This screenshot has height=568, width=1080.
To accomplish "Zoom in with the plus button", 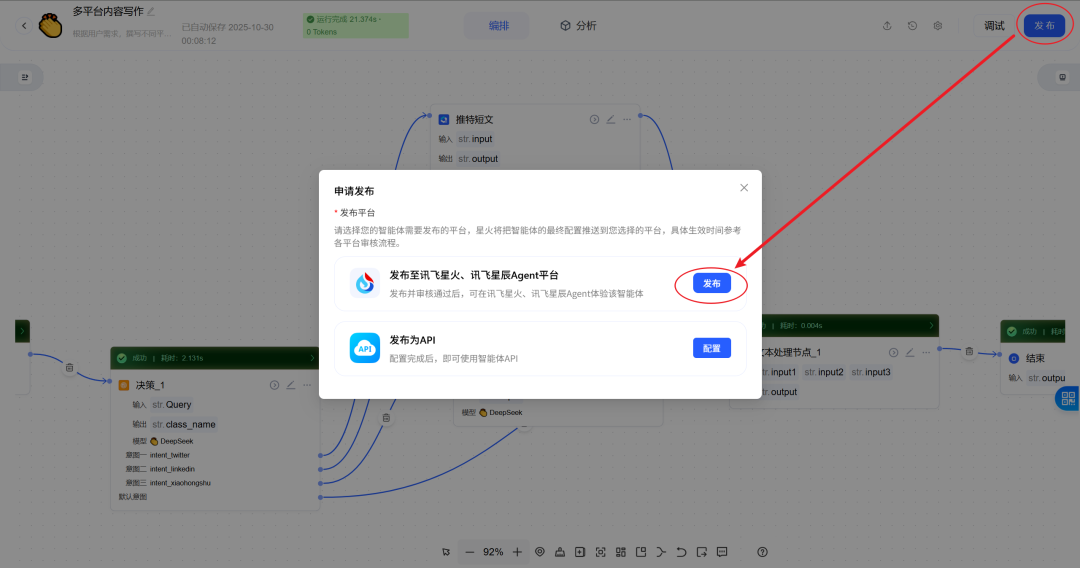I will tap(517, 552).
